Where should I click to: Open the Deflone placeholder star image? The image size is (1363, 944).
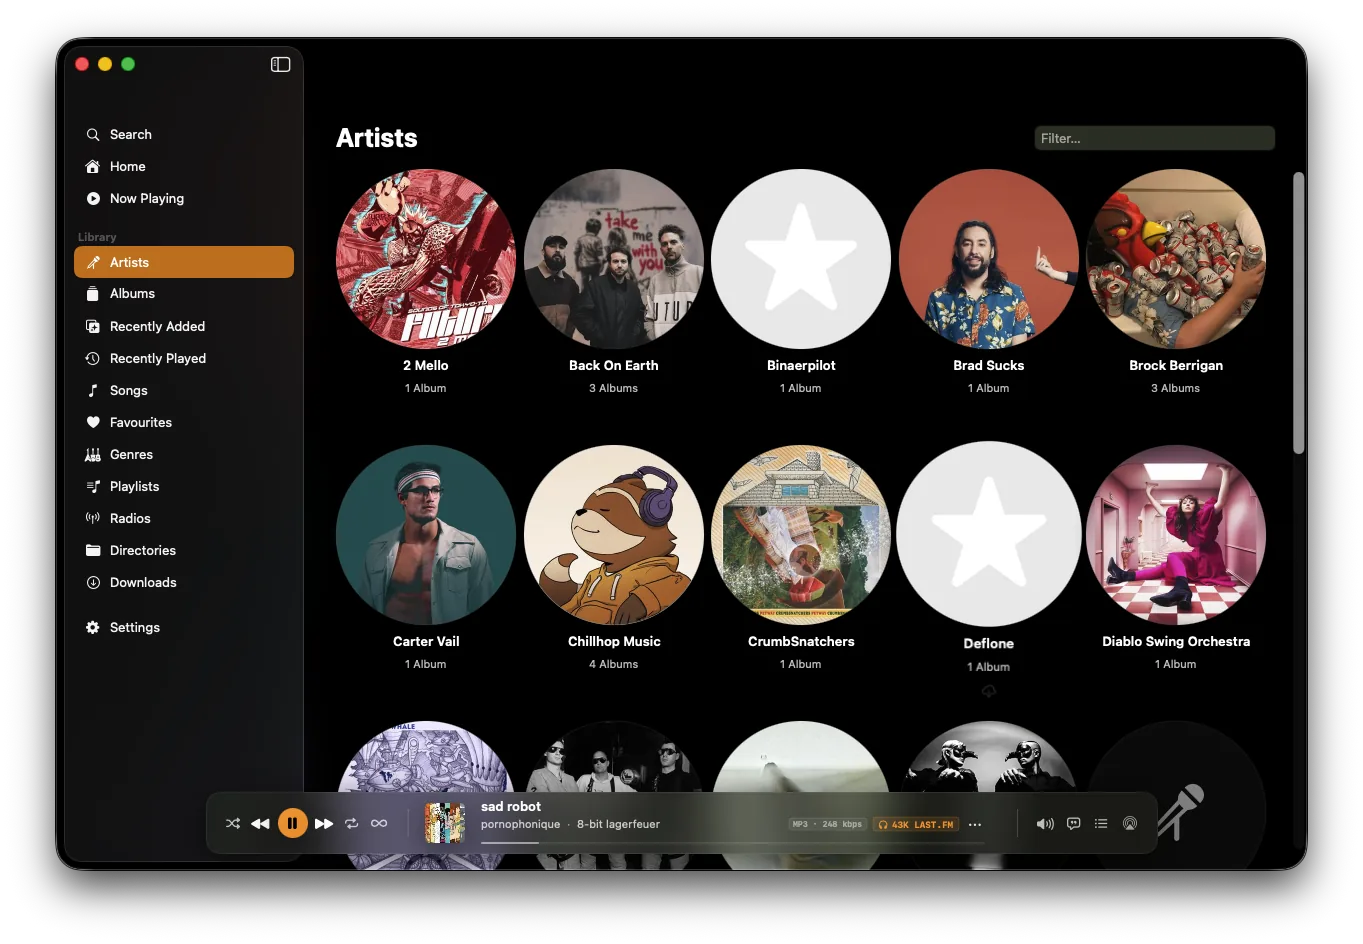989,535
